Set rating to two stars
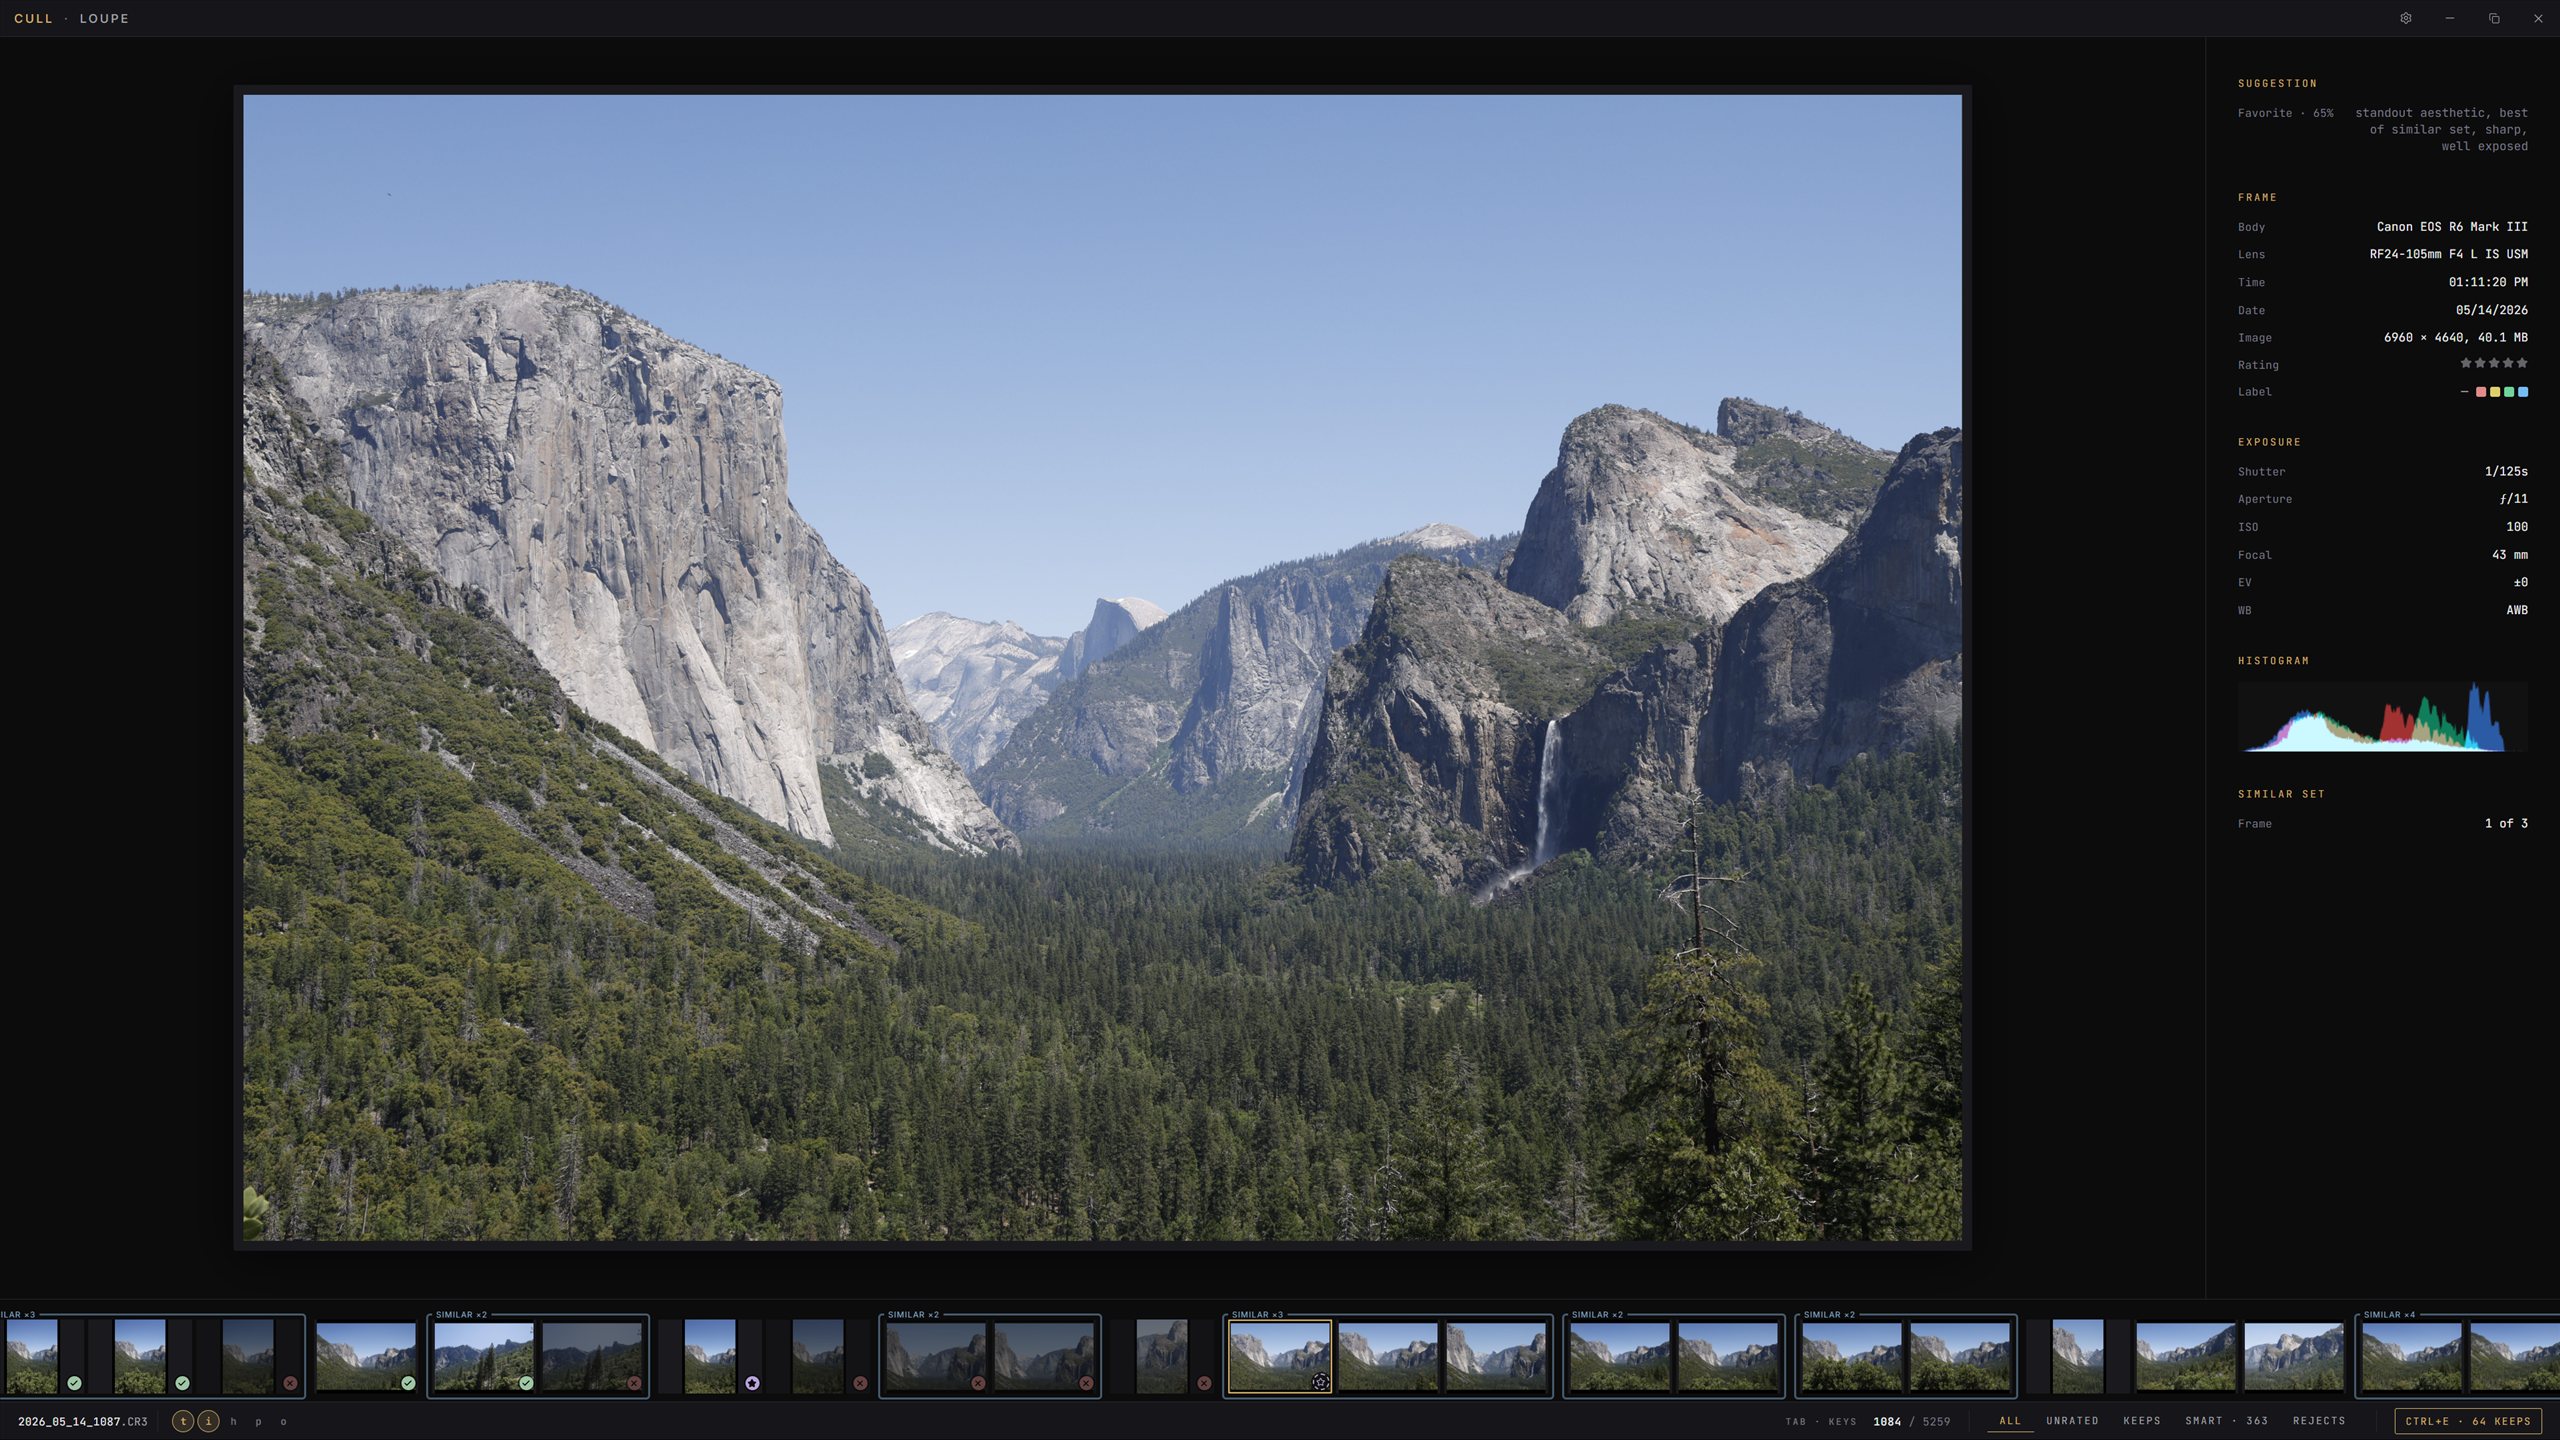 click(x=2480, y=363)
